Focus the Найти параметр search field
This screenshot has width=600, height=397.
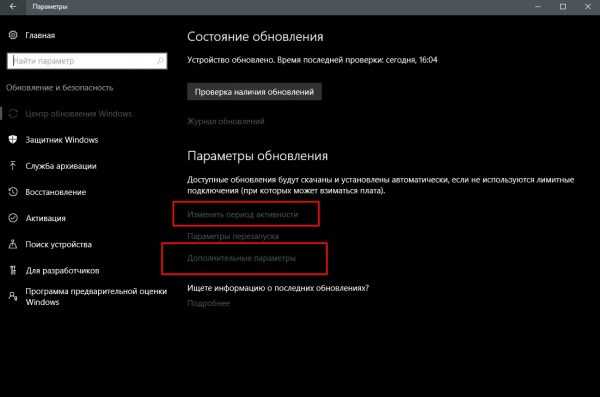87,60
